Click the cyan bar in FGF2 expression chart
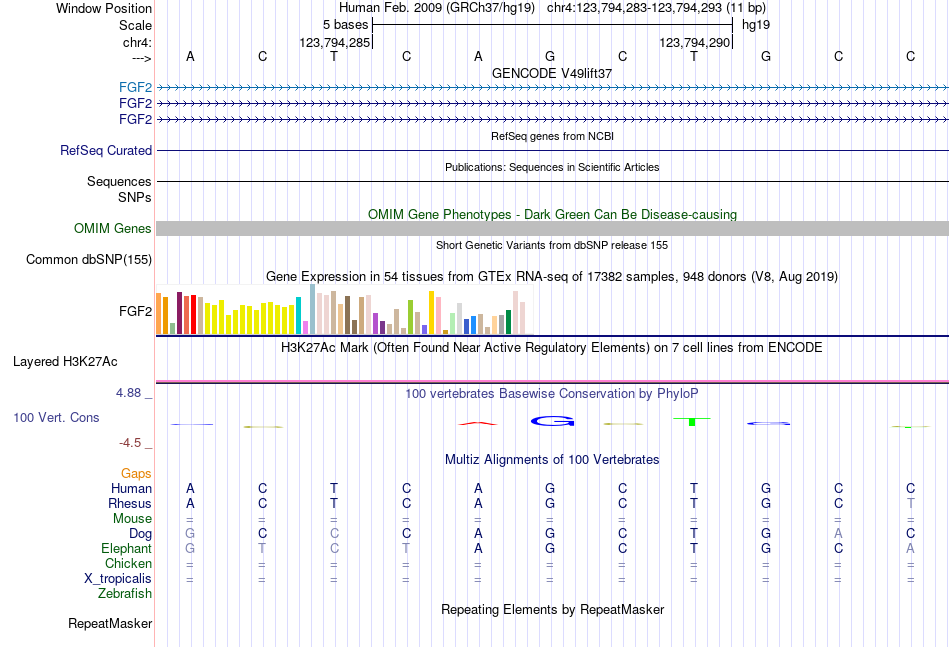 tap(298, 316)
